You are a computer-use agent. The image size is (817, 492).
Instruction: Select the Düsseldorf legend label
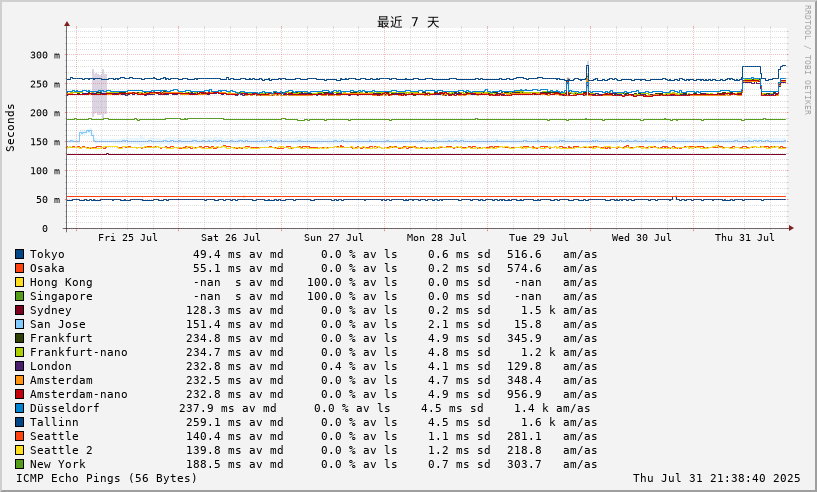tap(65, 409)
